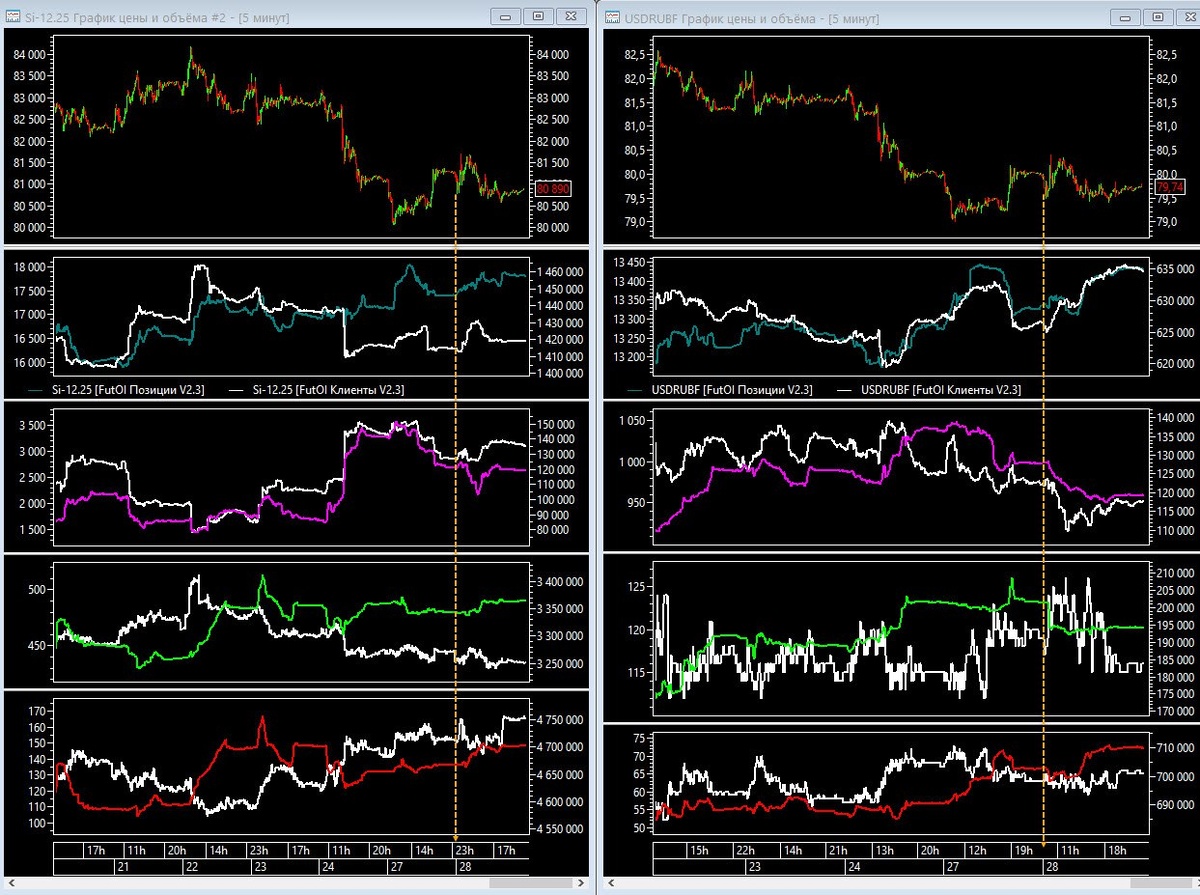The image size is (1200, 895).
Task: Minimize the USDRUBF chart window
Action: coord(1126,16)
